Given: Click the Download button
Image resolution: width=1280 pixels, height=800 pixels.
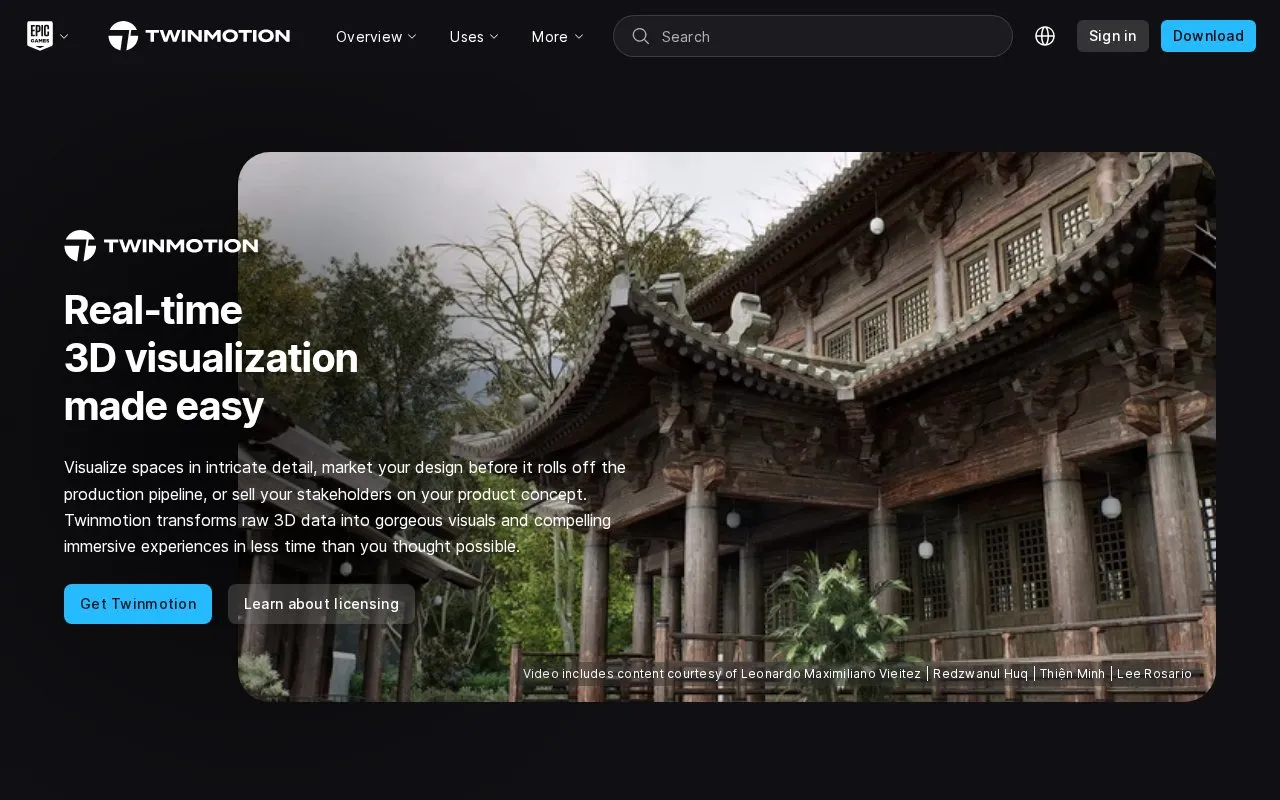Looking at the screenshot, I should tap(1208, 36).
